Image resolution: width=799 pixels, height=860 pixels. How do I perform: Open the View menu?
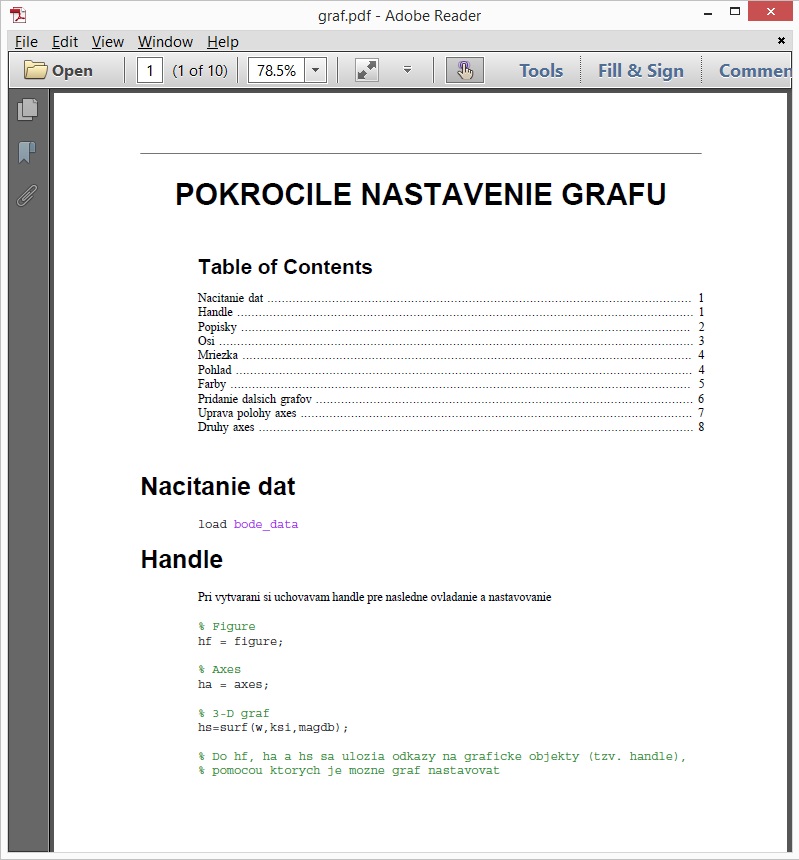pyautogui.click(x=107, y=42)
